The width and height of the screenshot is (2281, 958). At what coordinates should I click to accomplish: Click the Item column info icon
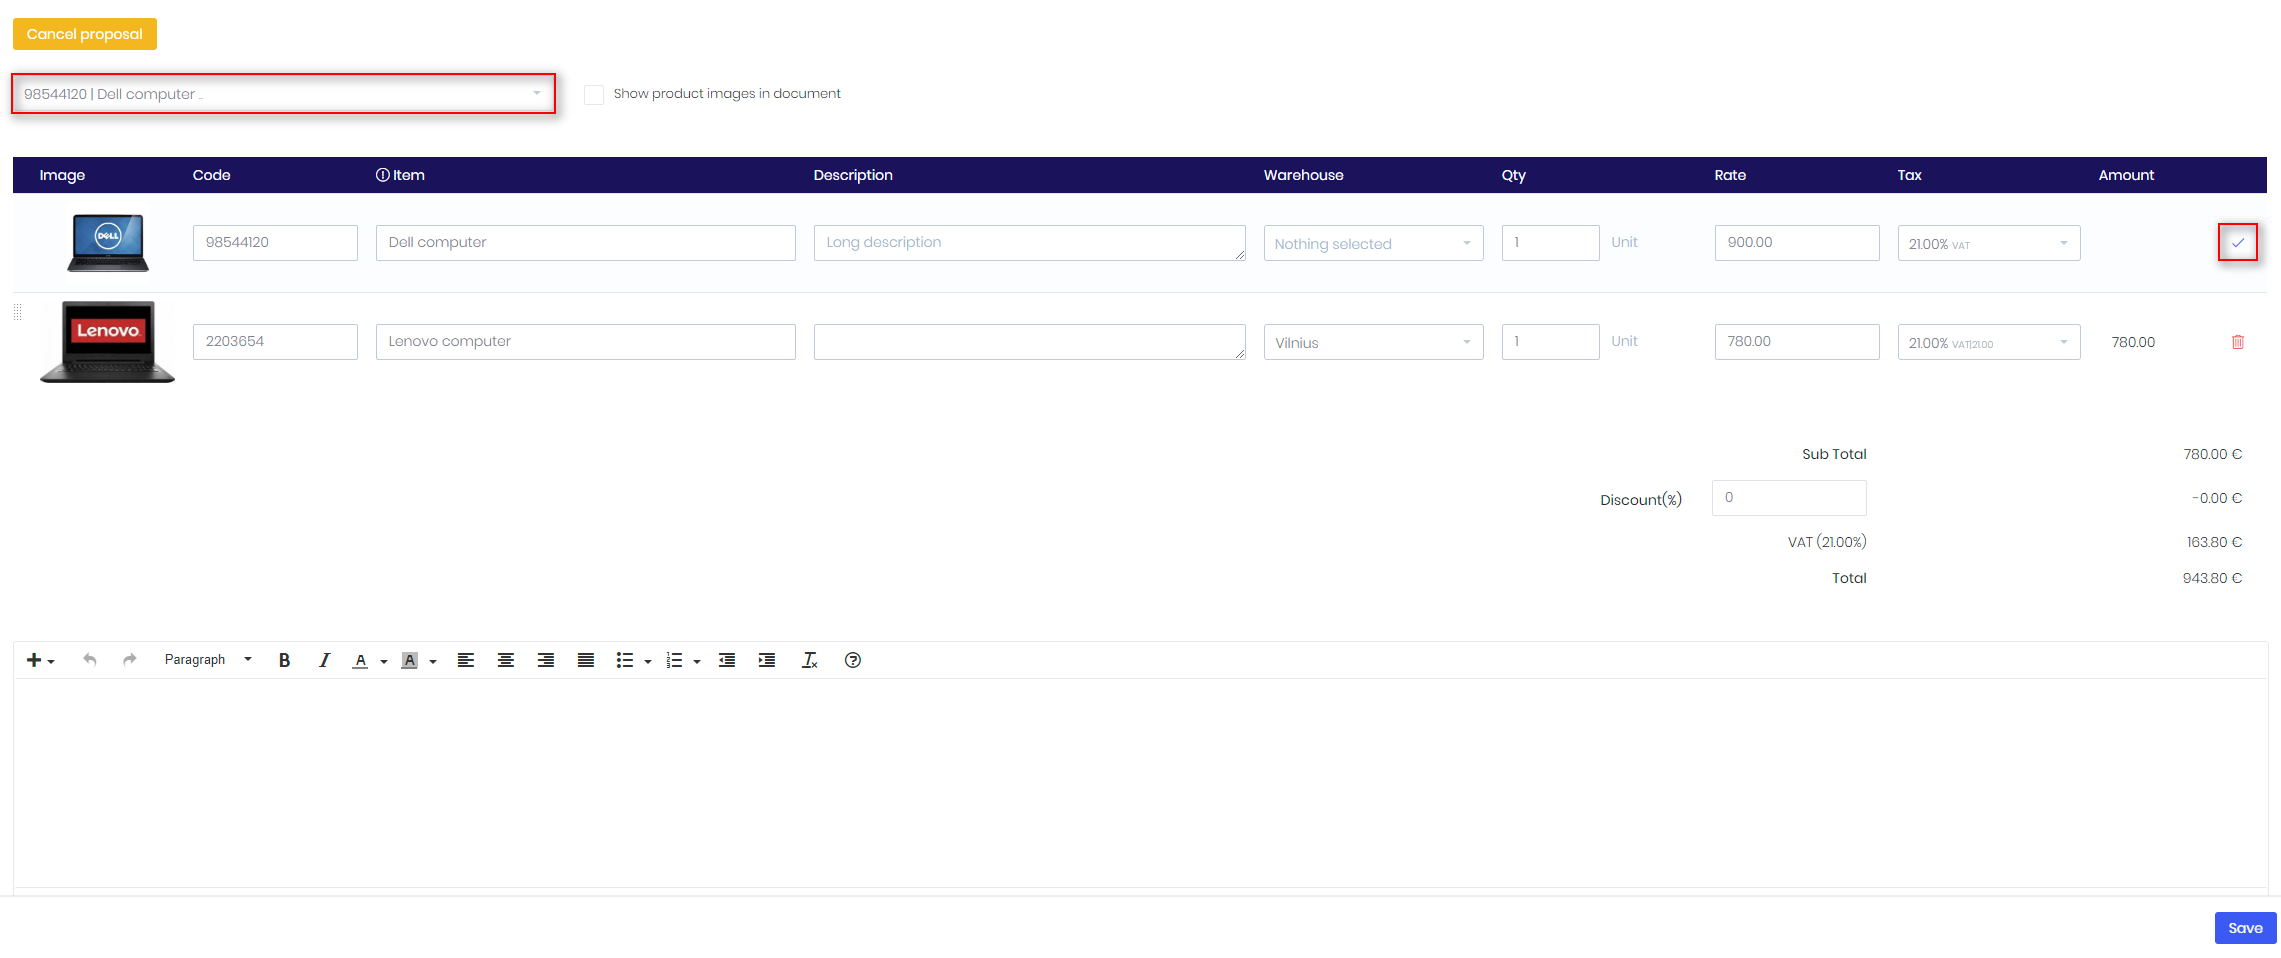point(382,175)
